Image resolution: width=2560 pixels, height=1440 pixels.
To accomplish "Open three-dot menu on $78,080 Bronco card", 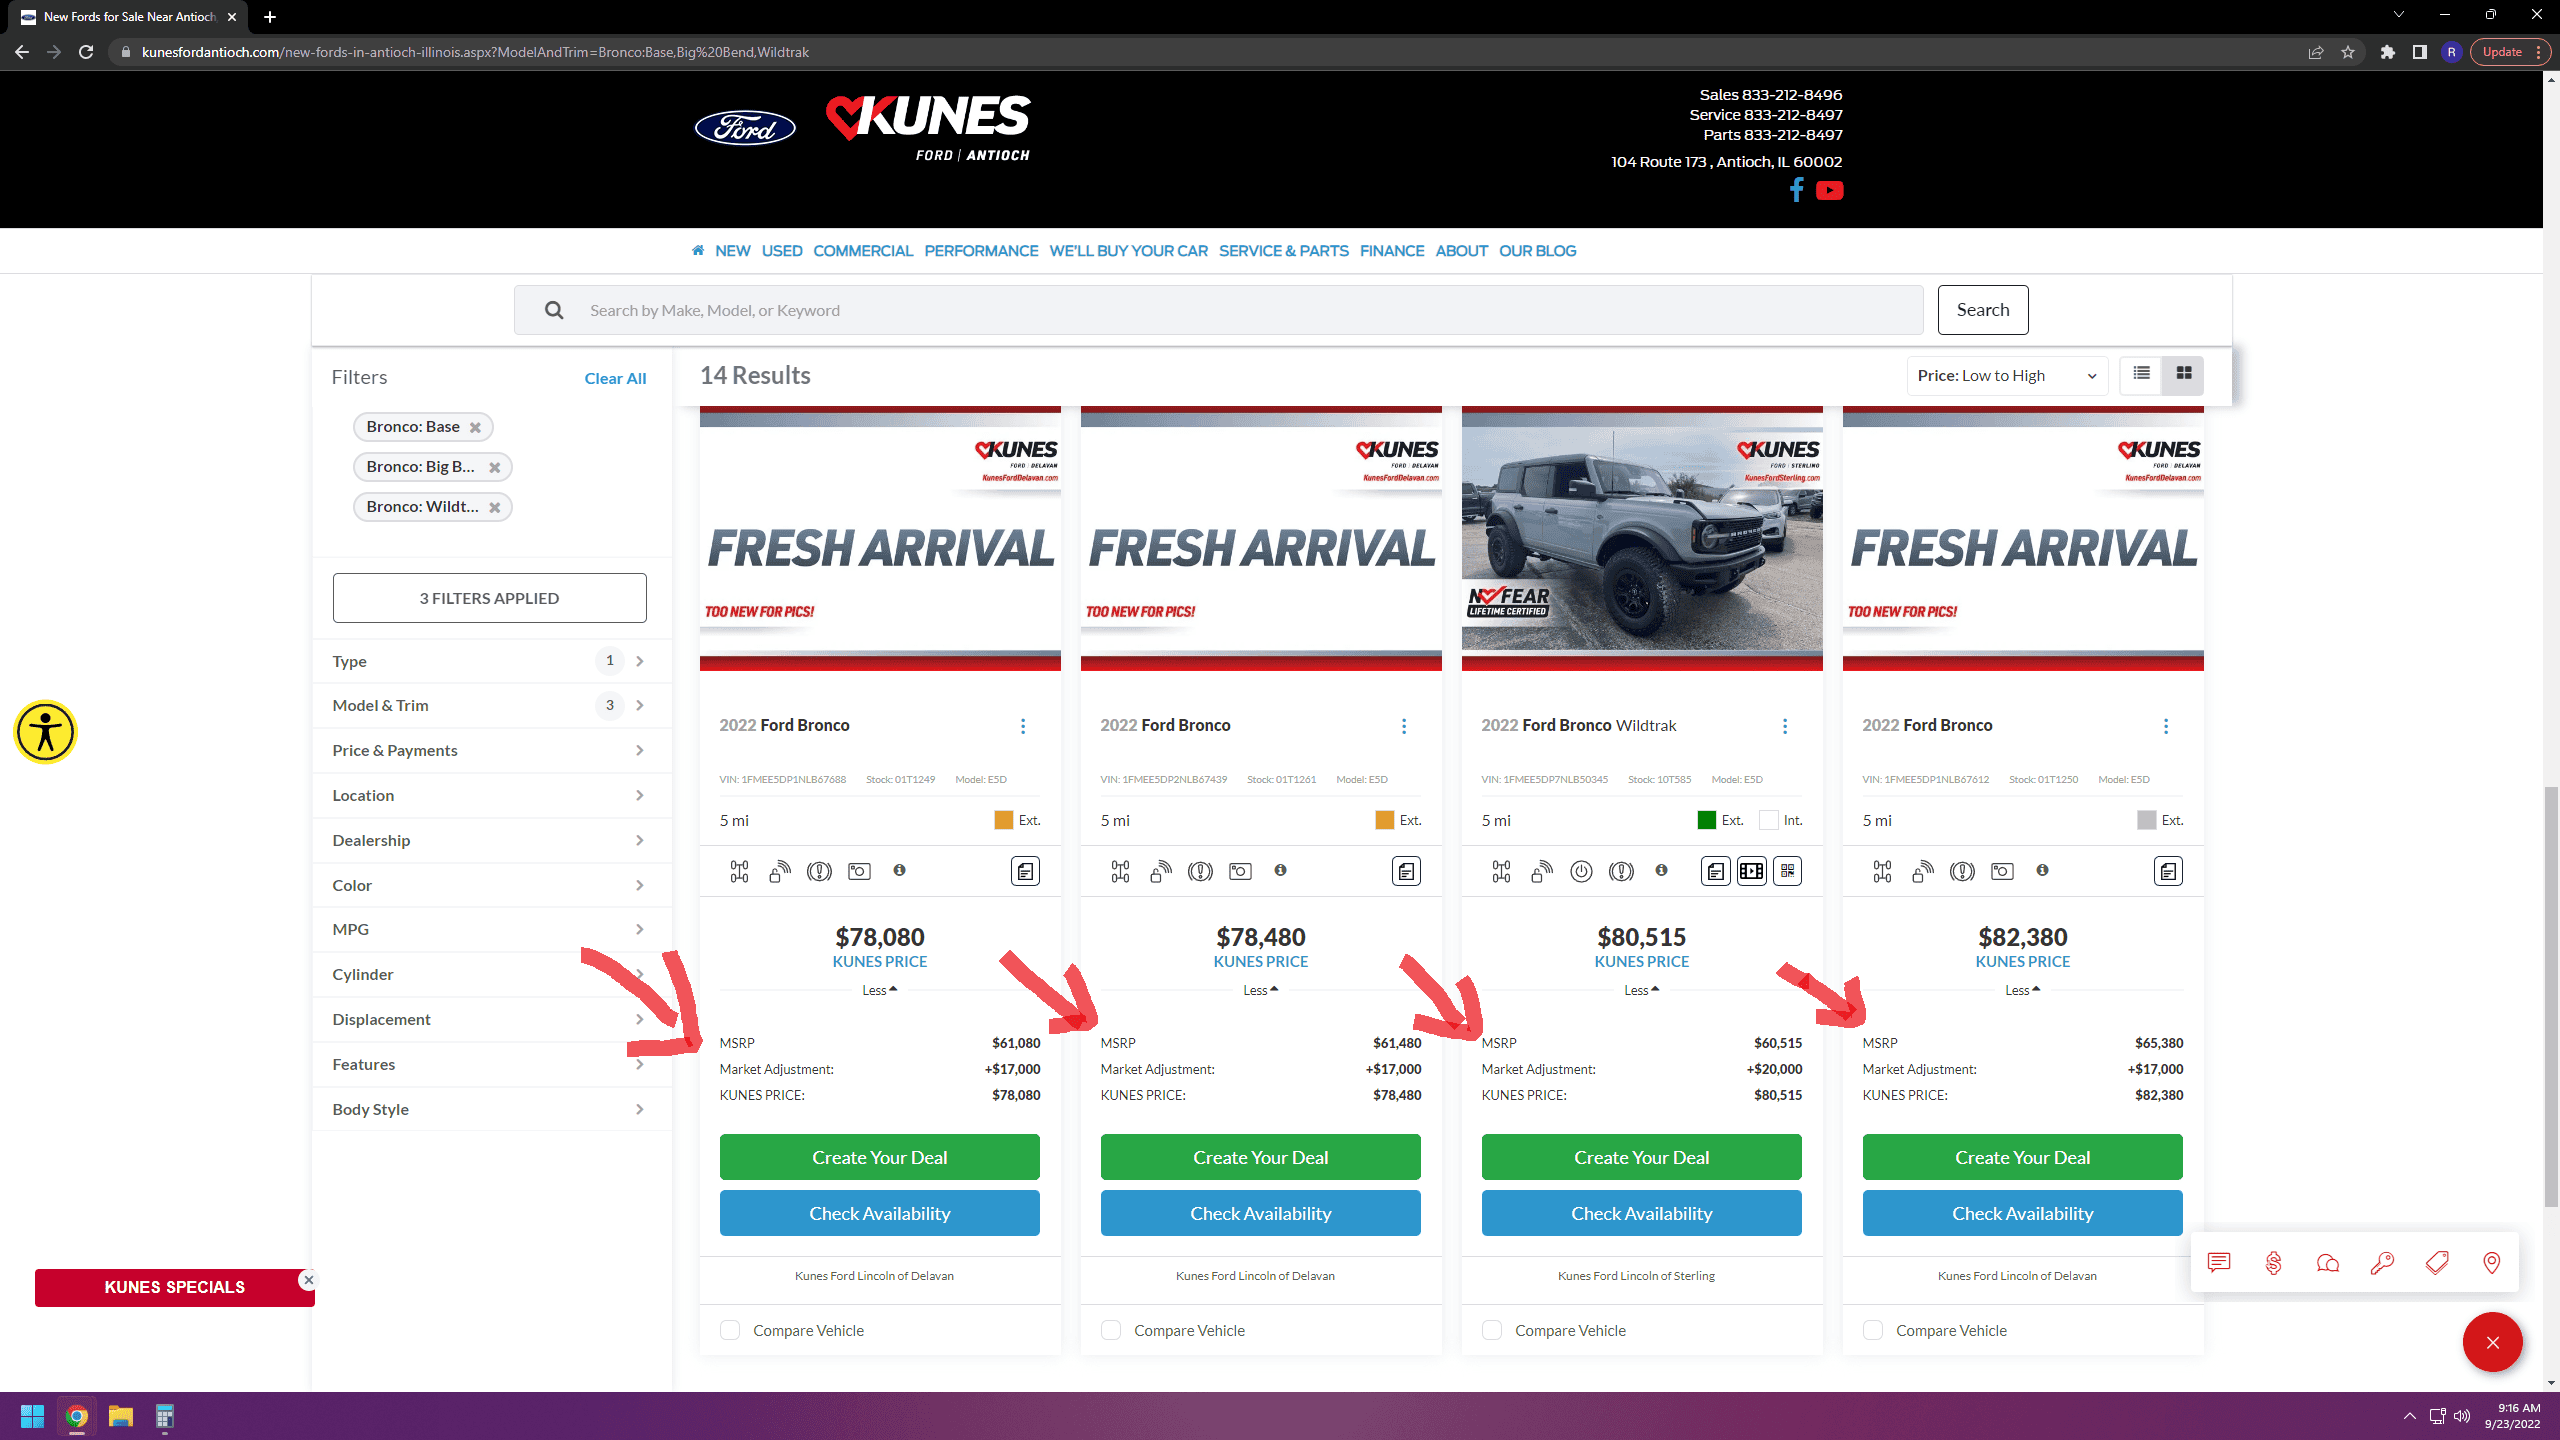I will tap(1023, 726).
